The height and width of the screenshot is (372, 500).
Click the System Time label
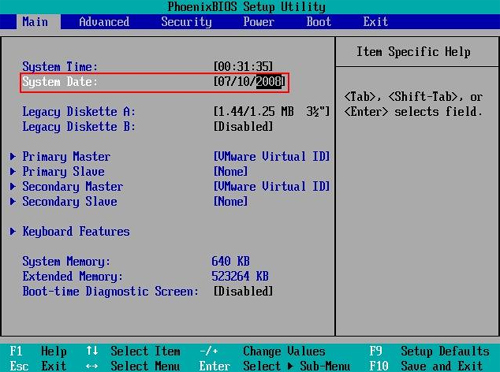point(60,66)
